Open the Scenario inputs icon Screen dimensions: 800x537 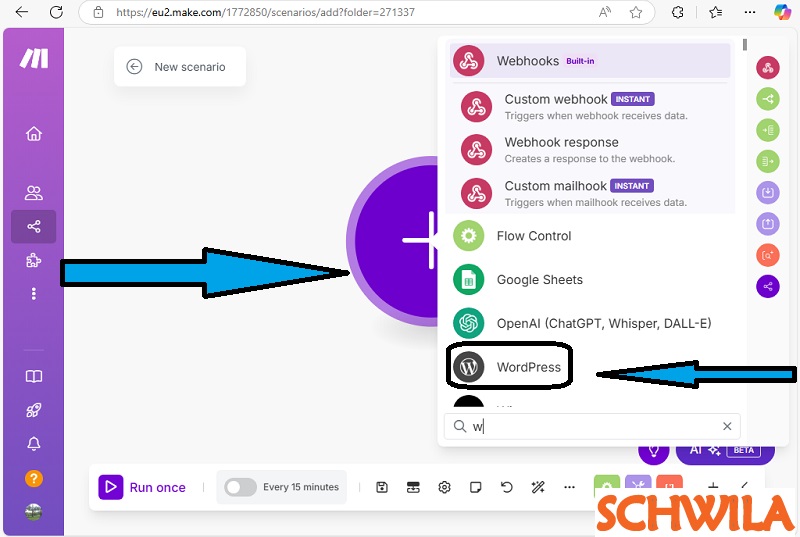(413, 488)
